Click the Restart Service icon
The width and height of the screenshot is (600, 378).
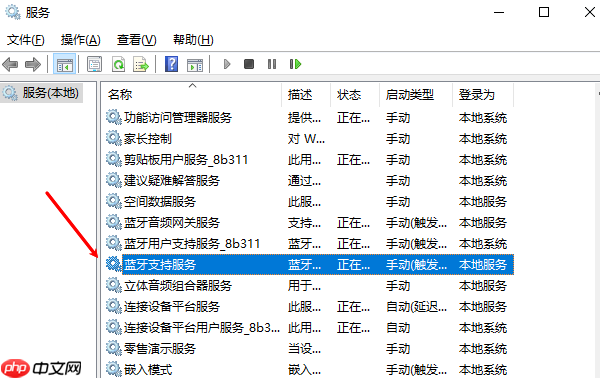[295, 64]
